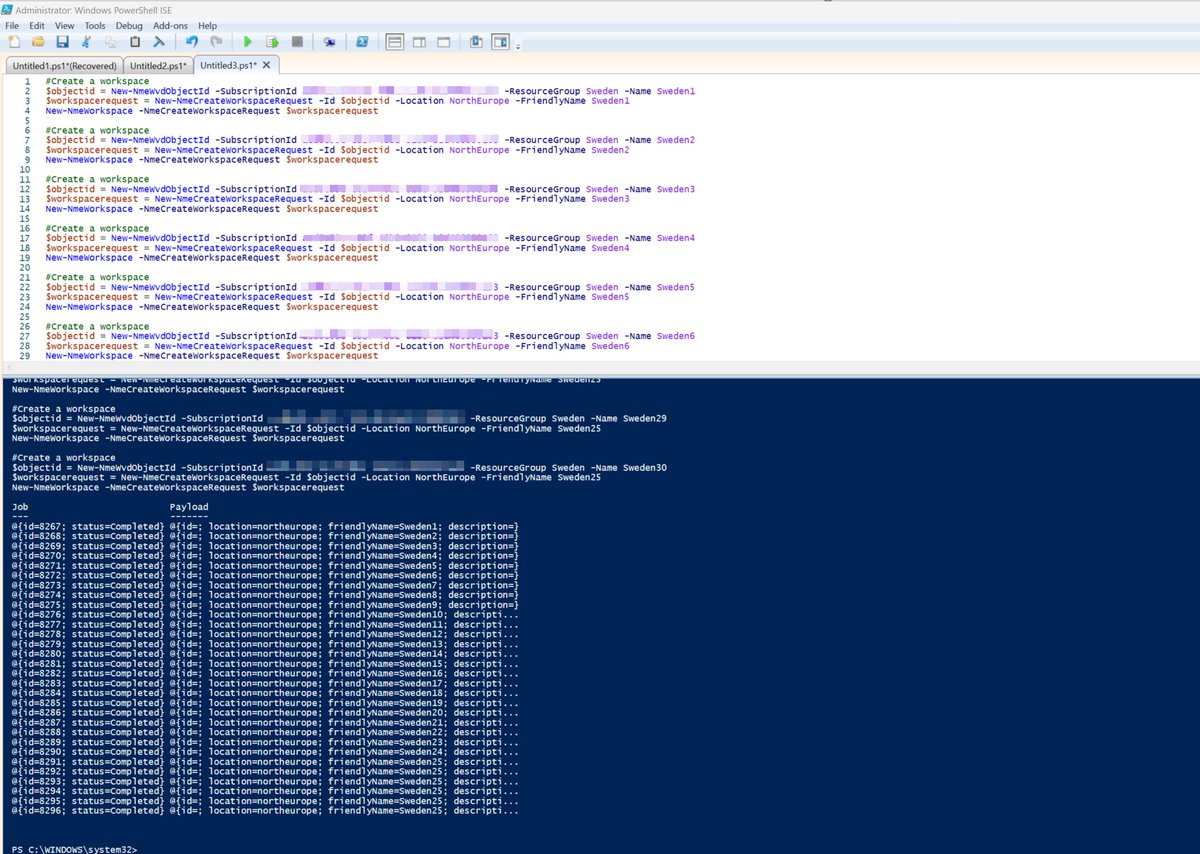Click the PowerShell ISE title bar icon

coord(8,8)
